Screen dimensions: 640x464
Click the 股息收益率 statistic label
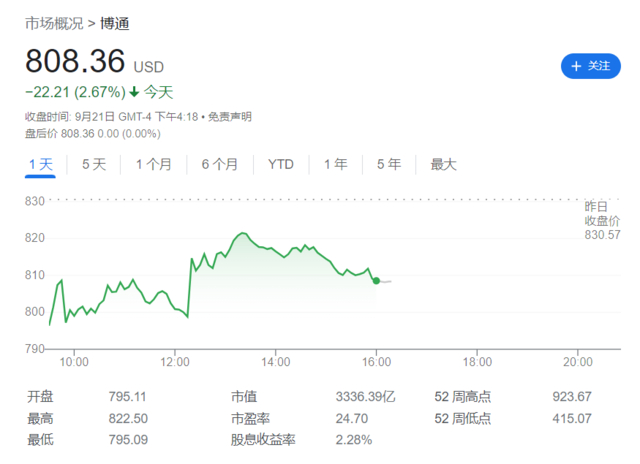pos(262,440)
